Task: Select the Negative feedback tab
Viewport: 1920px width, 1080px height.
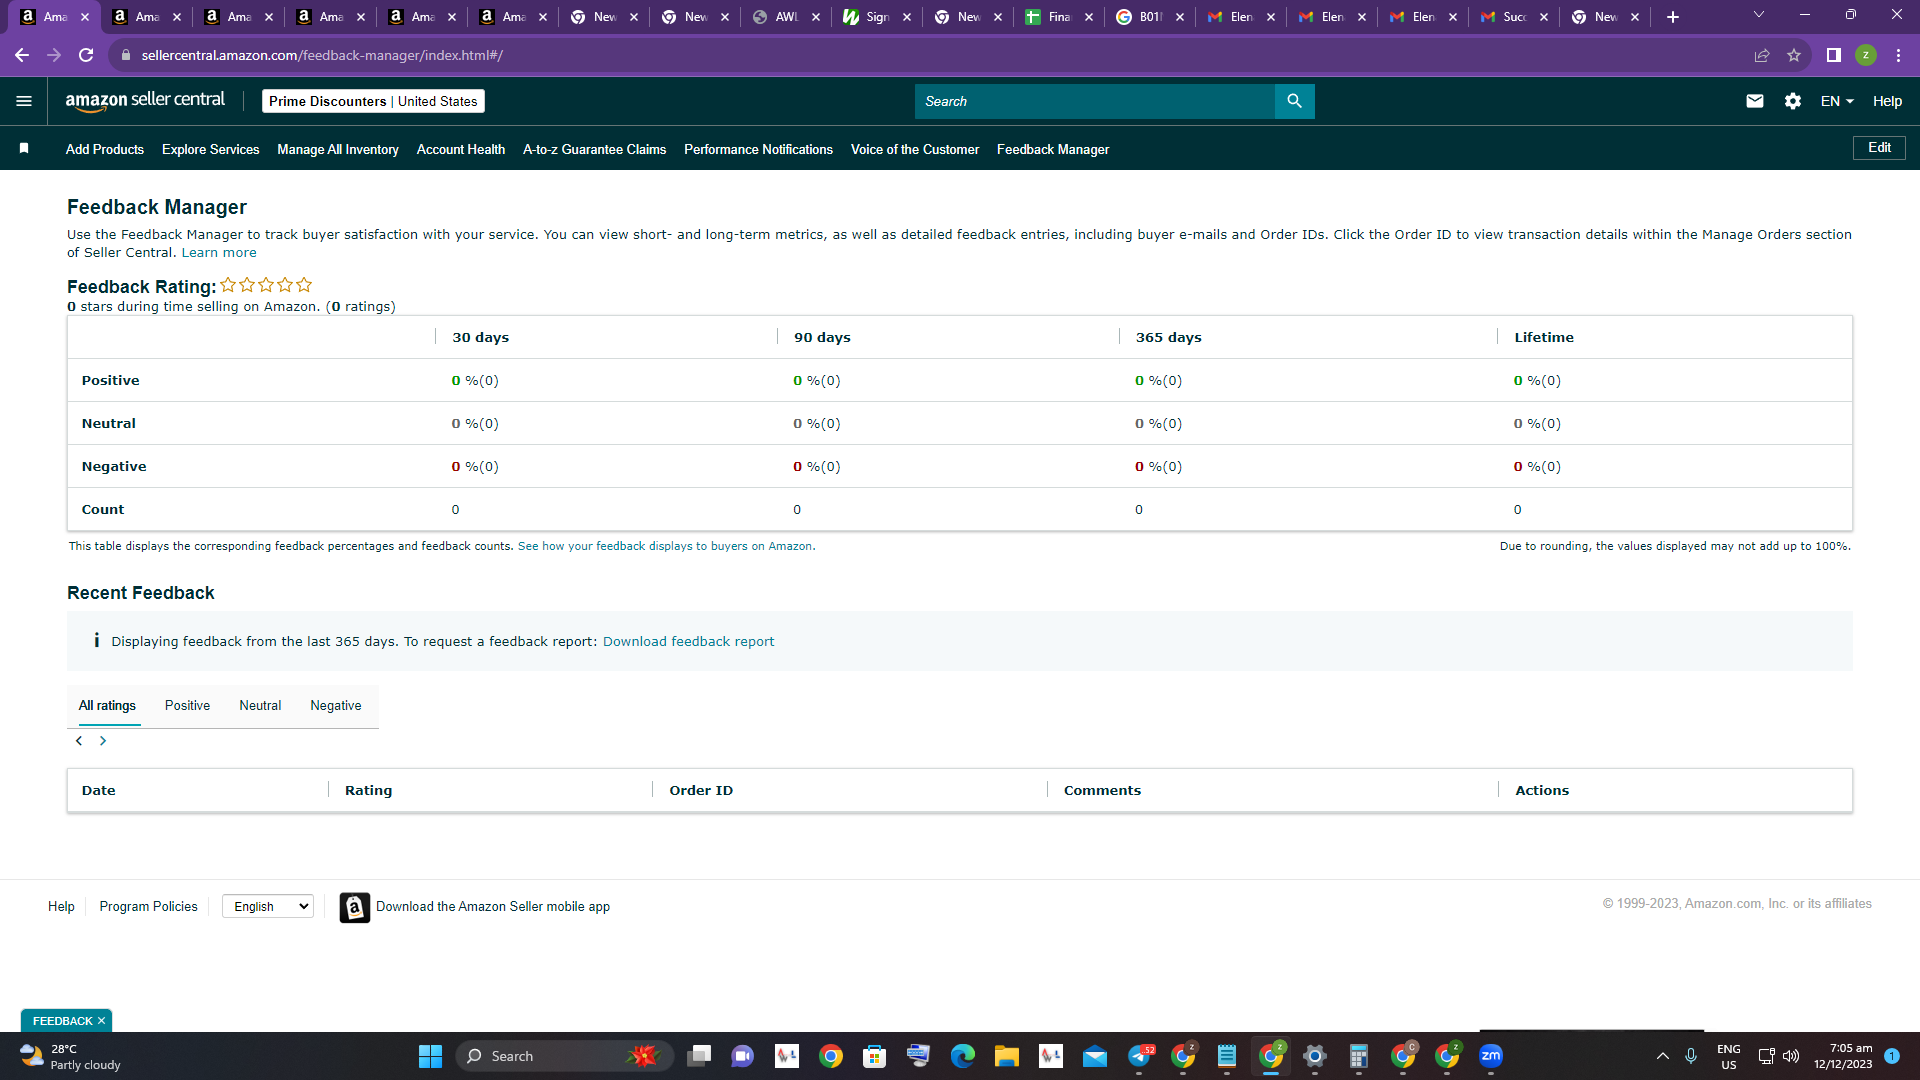Action: [x=336, y=705]
